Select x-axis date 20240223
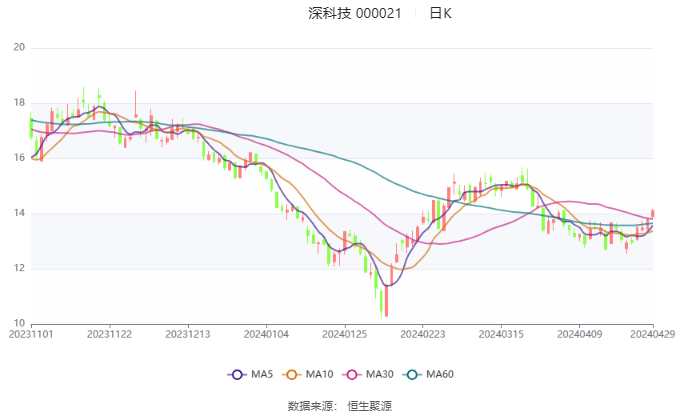The width and height of the screenshot is (680, 413). 423,334
